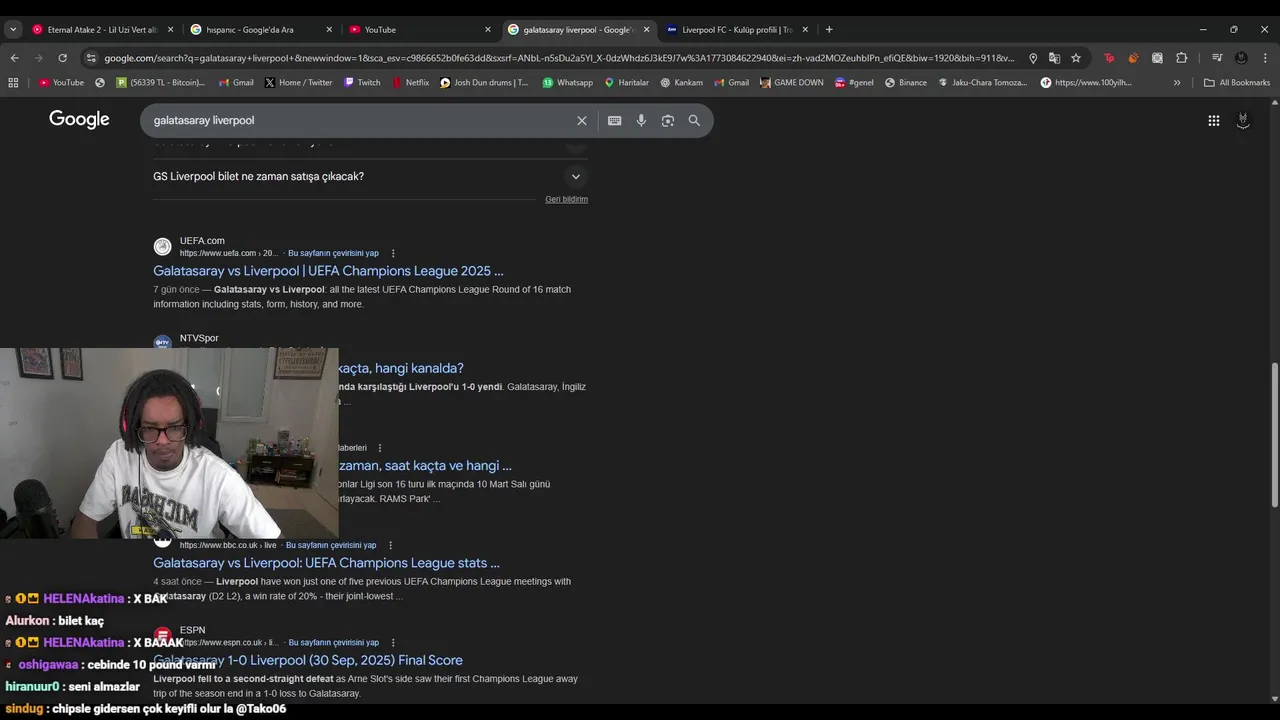The height and width of the screenshot is (720, 1280).
Task: Open the All Bookmarks folder
Action: (x=1237, y=82)
